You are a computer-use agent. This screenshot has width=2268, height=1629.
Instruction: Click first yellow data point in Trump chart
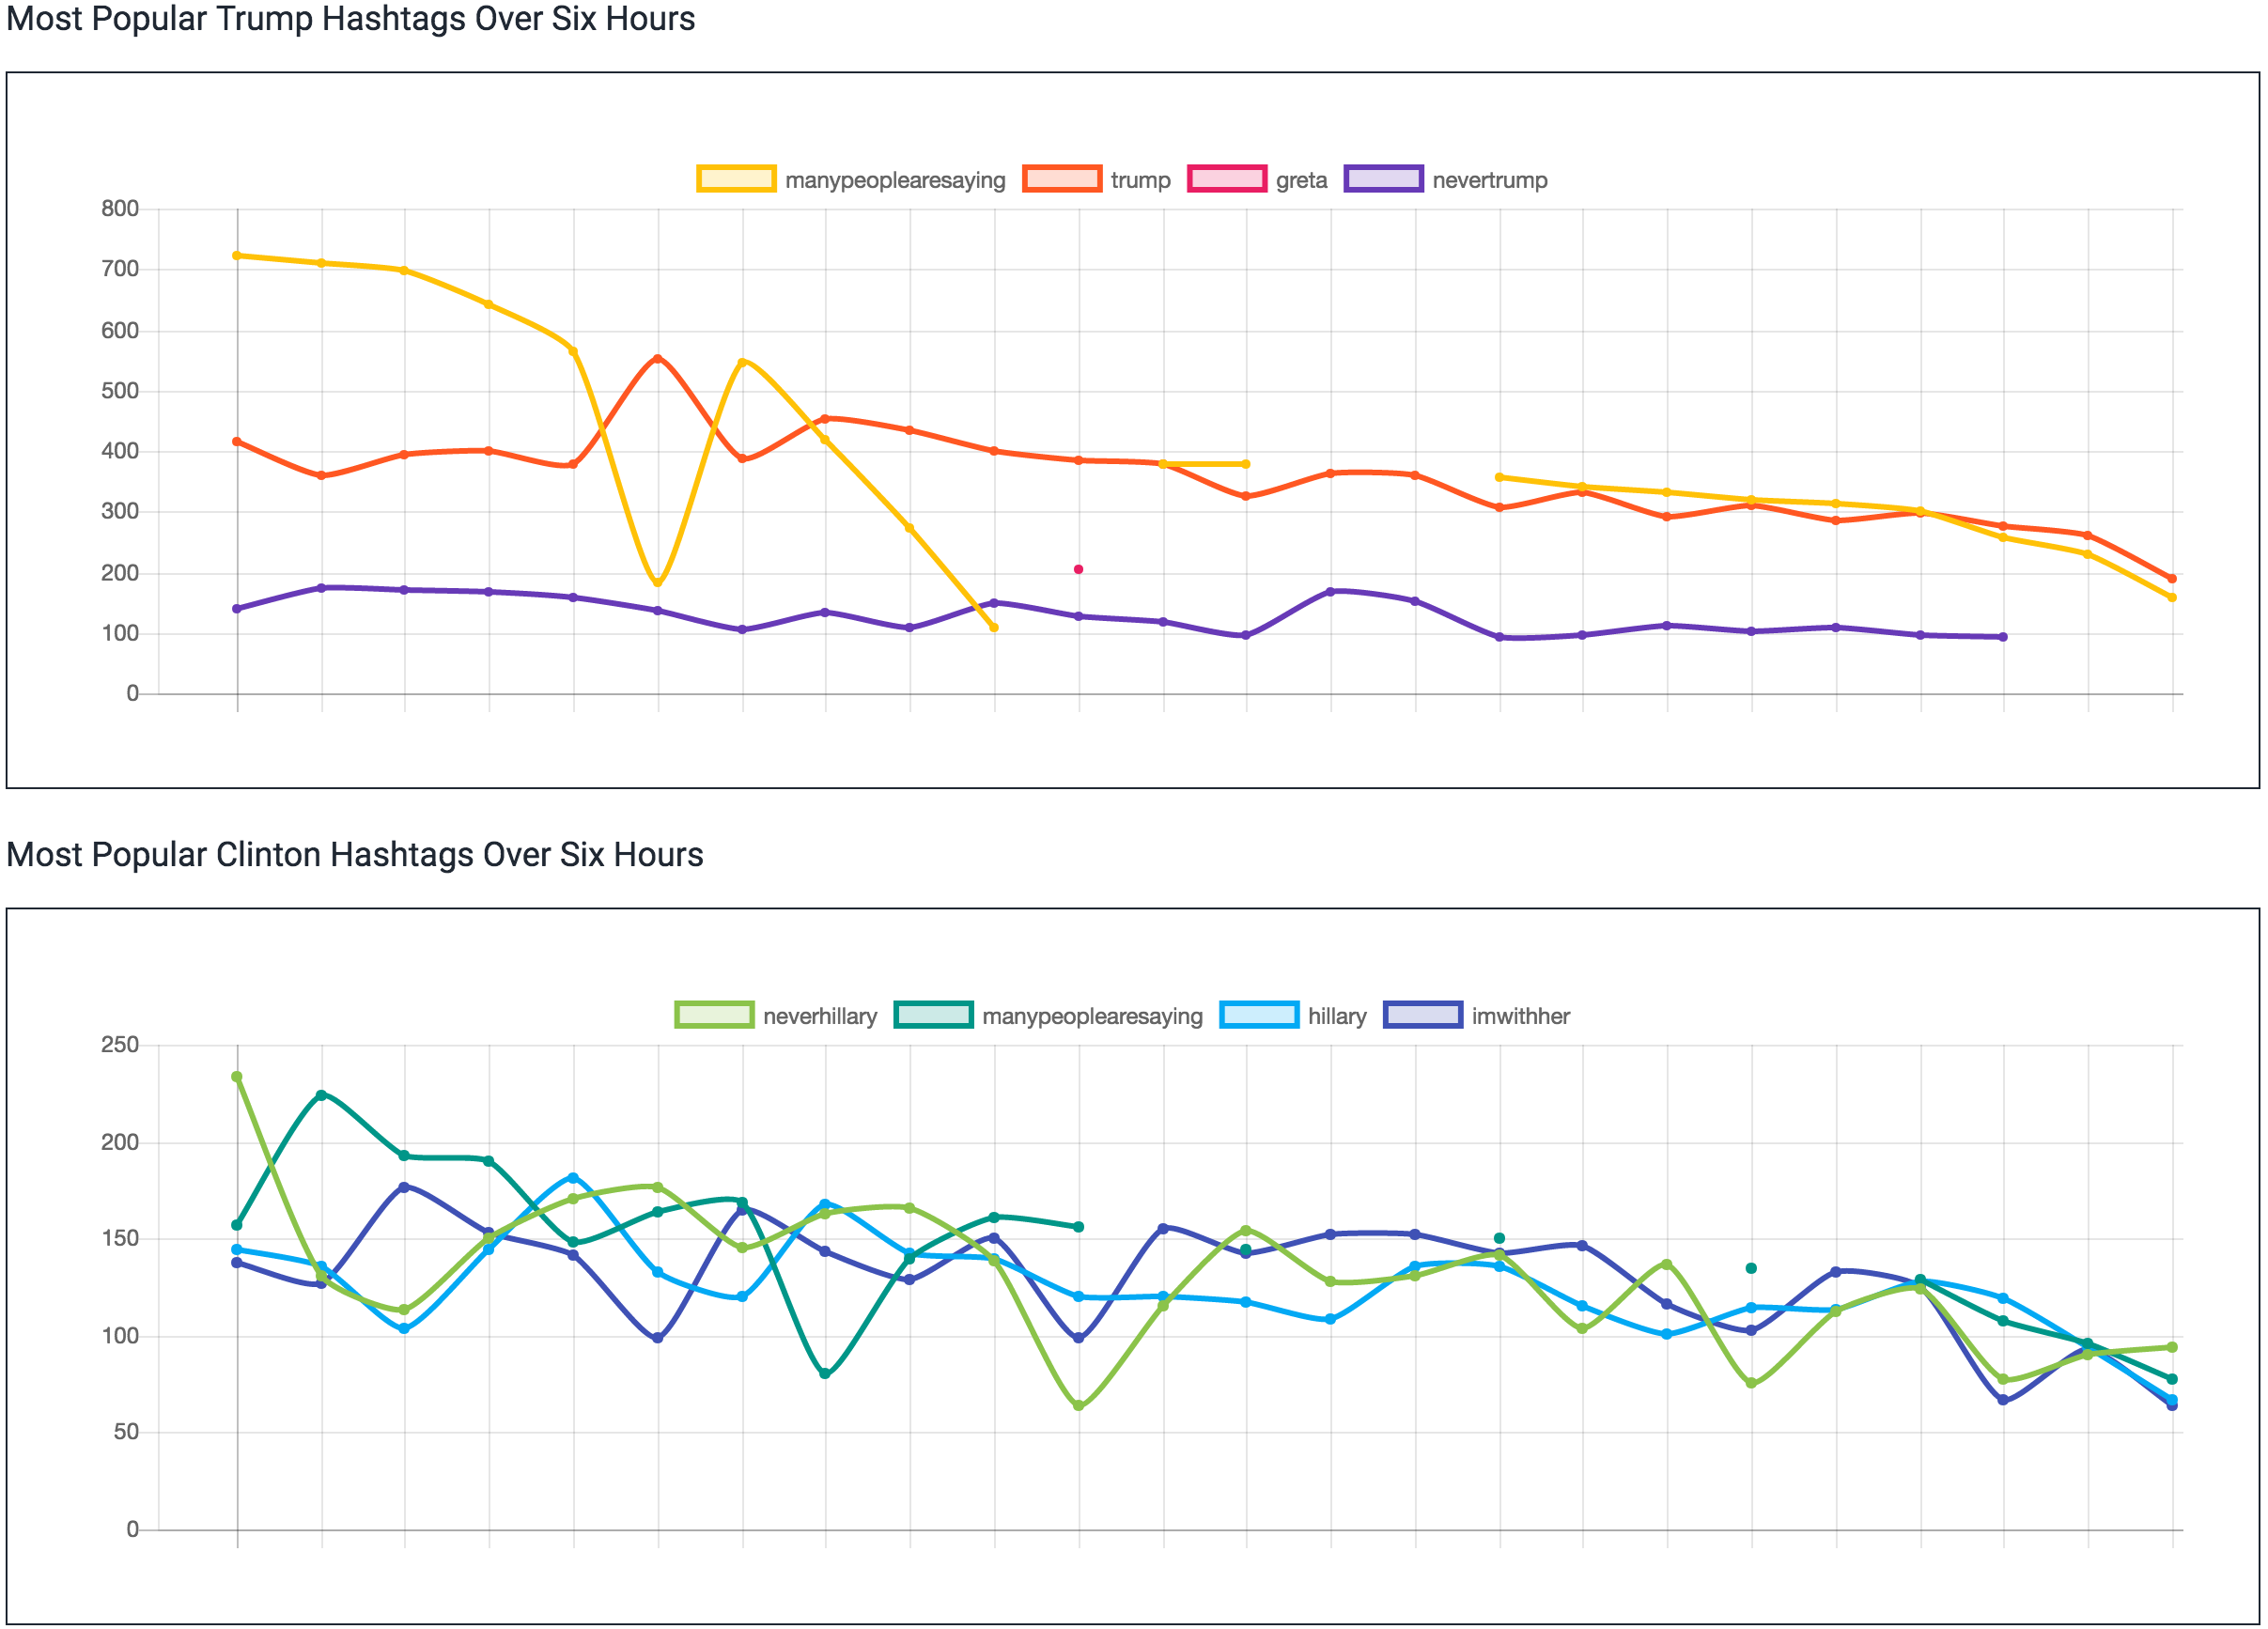(237, 255)
